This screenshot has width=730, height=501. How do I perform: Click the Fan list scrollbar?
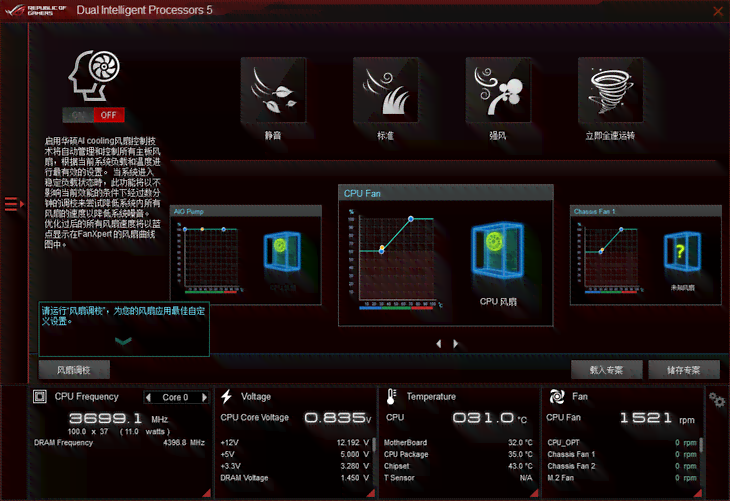click(701, 445)
